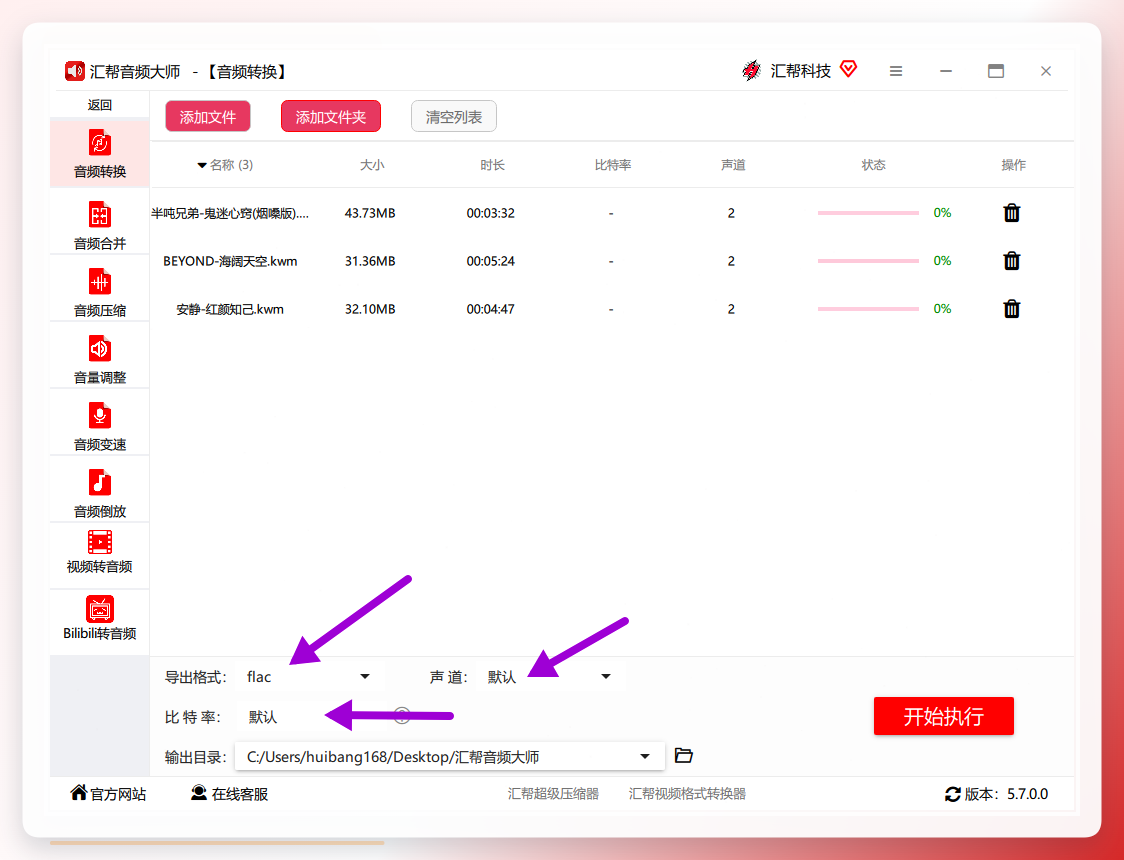Select the file name 安静-红颜知己.kwm
Screen dimensions: 1124x860
tap(230, 310)
